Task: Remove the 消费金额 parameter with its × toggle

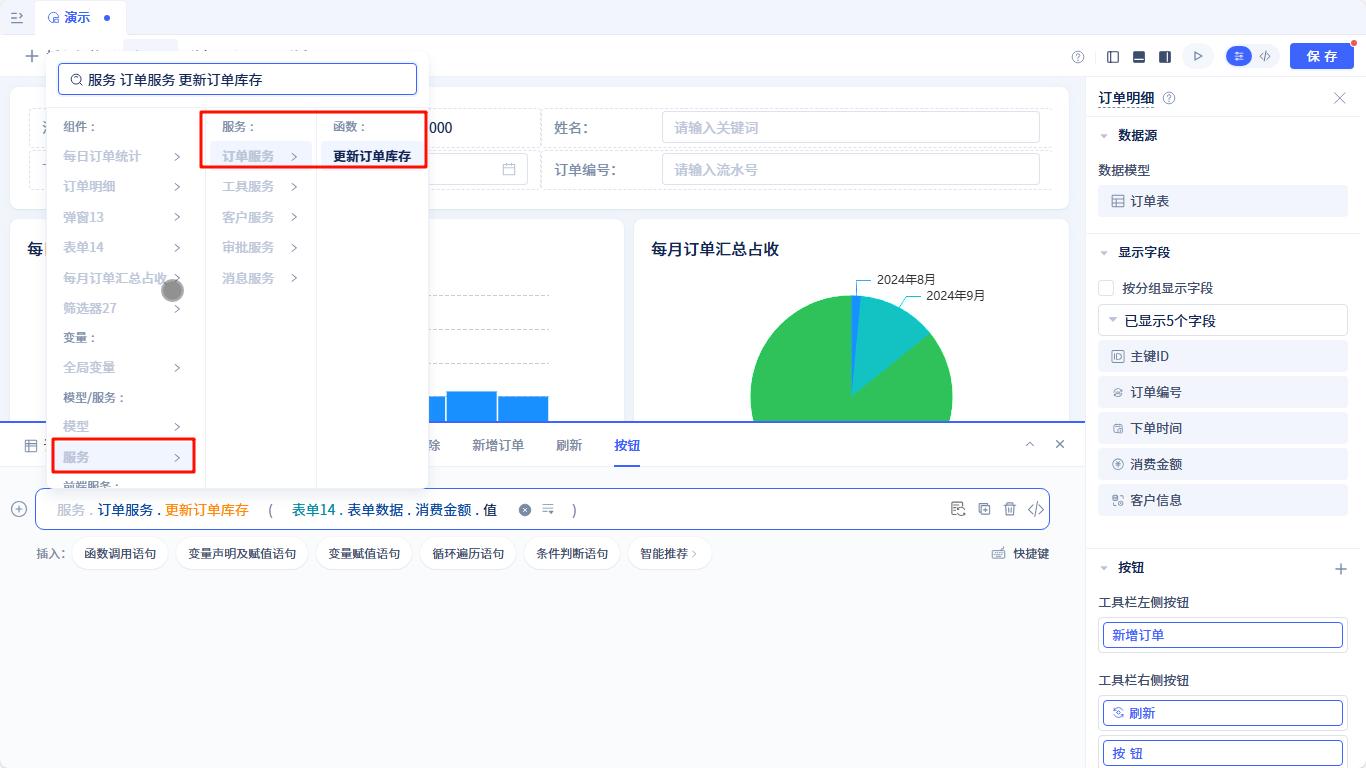Action: coord(525,509)
